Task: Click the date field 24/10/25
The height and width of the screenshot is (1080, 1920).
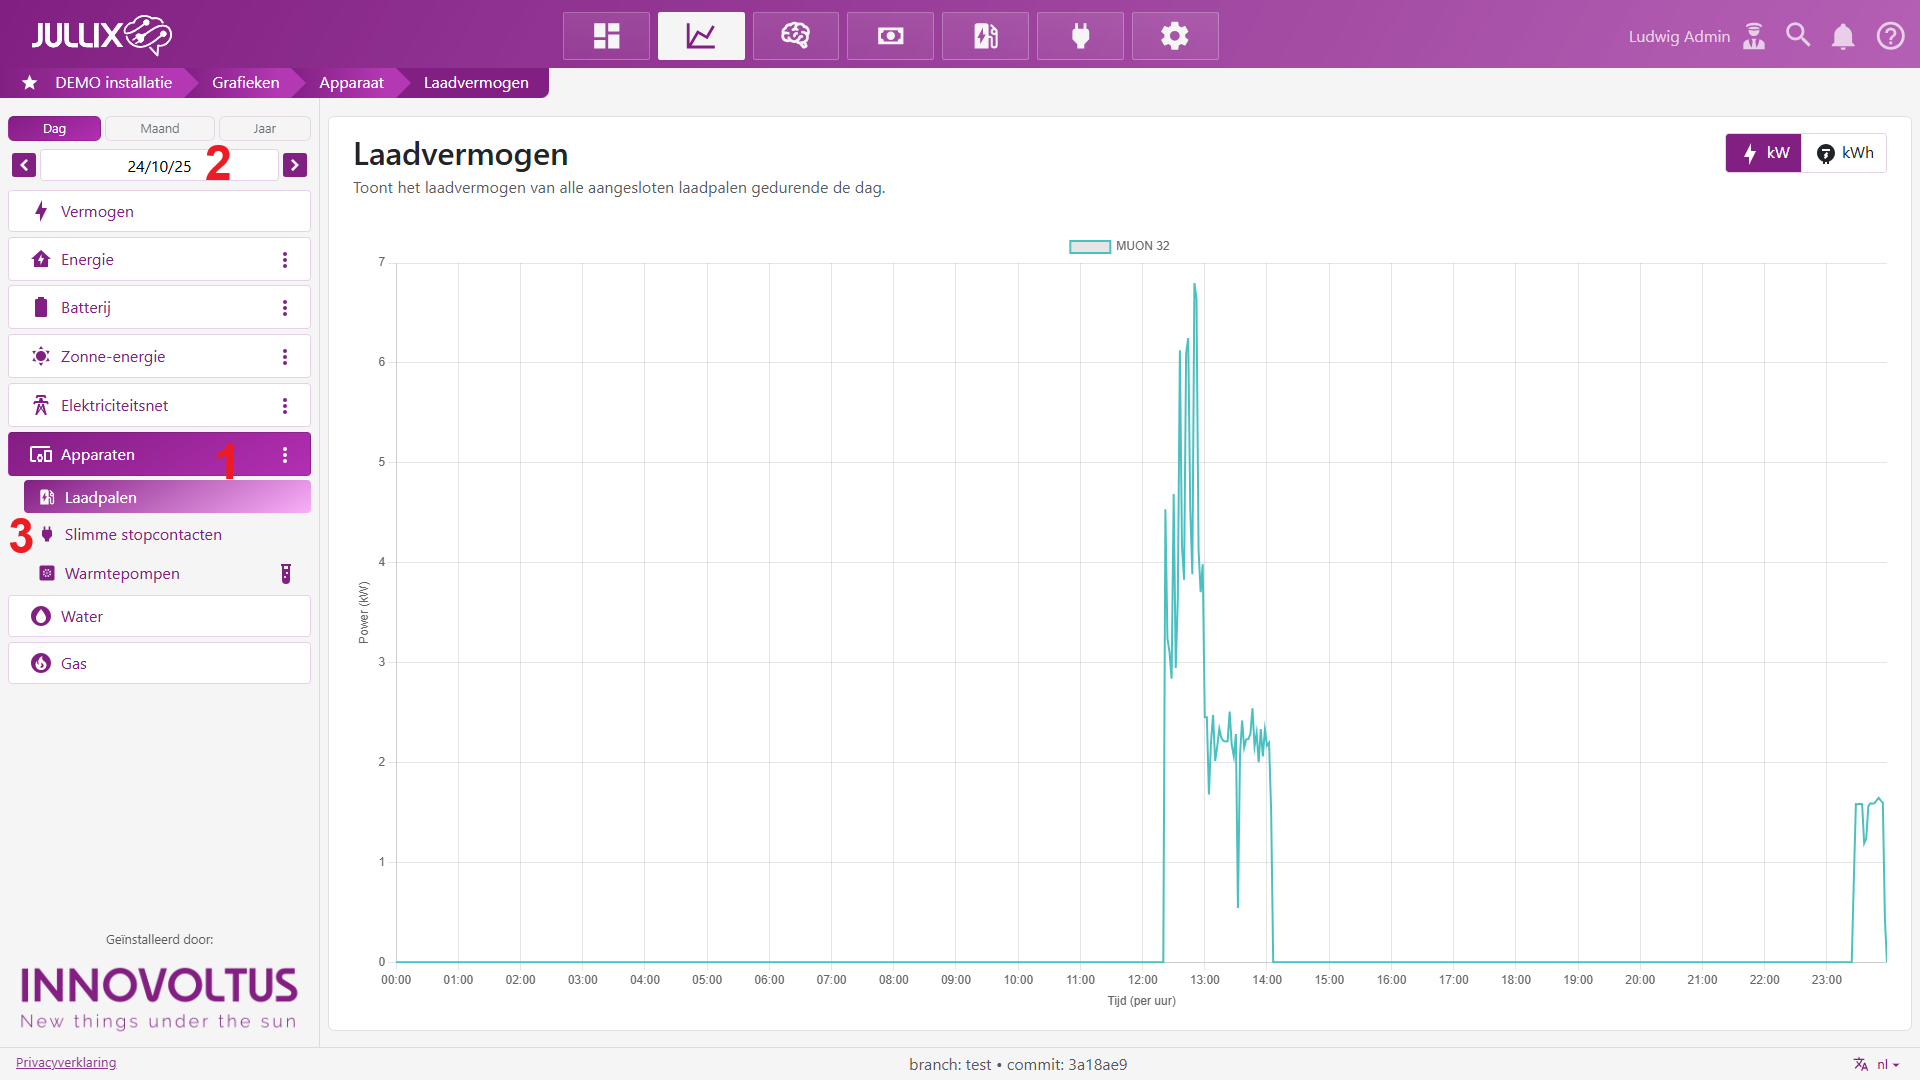Action: tap(159, 166)
